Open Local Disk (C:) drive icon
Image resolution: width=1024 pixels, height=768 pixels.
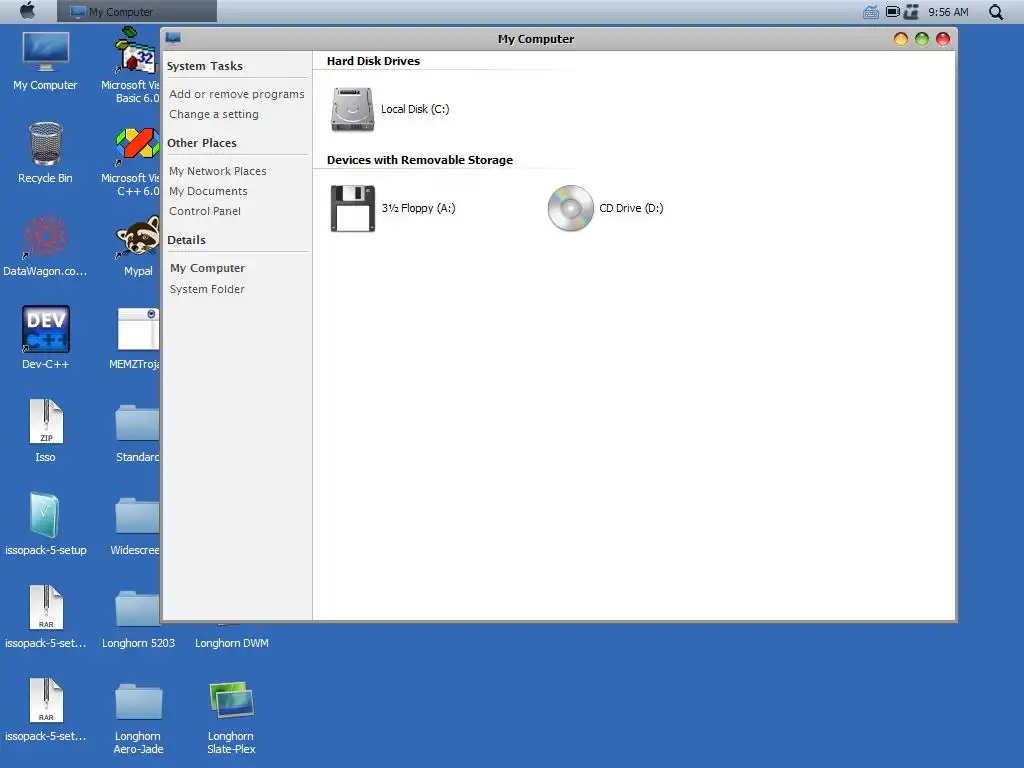[x=353, y=109]
